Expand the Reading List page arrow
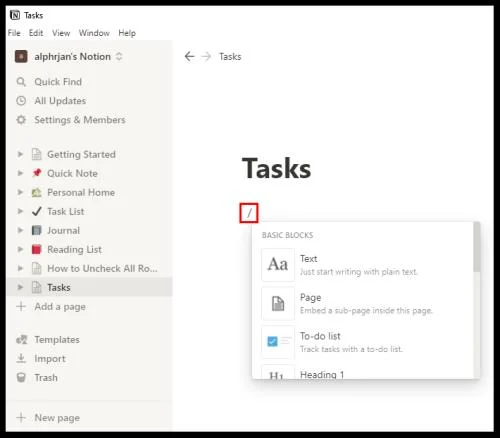Viewport: 500px width, 438px height. (x=20, y=249)
